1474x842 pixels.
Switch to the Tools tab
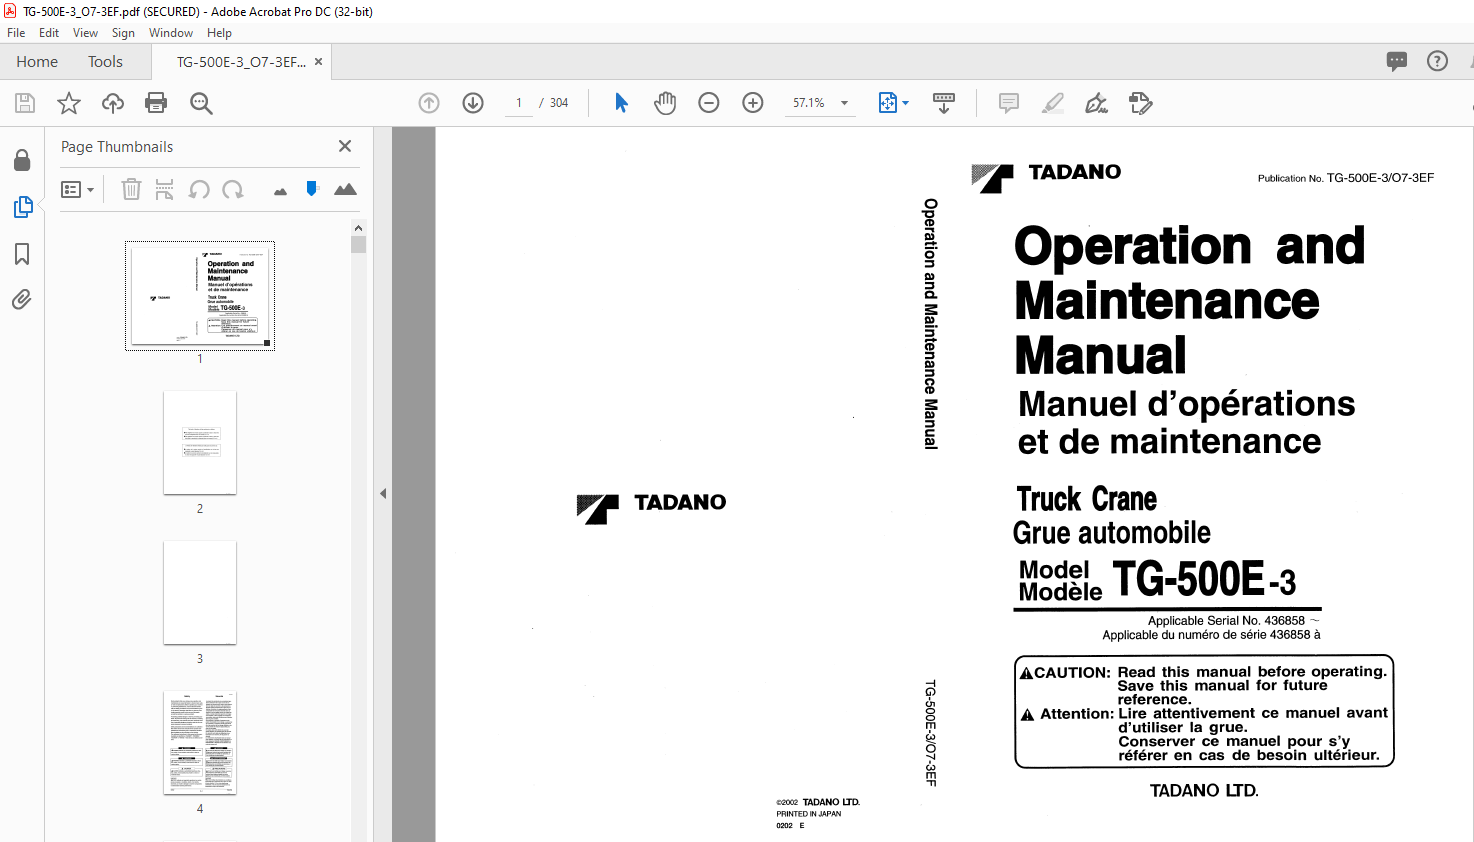[x=105, y=62]
